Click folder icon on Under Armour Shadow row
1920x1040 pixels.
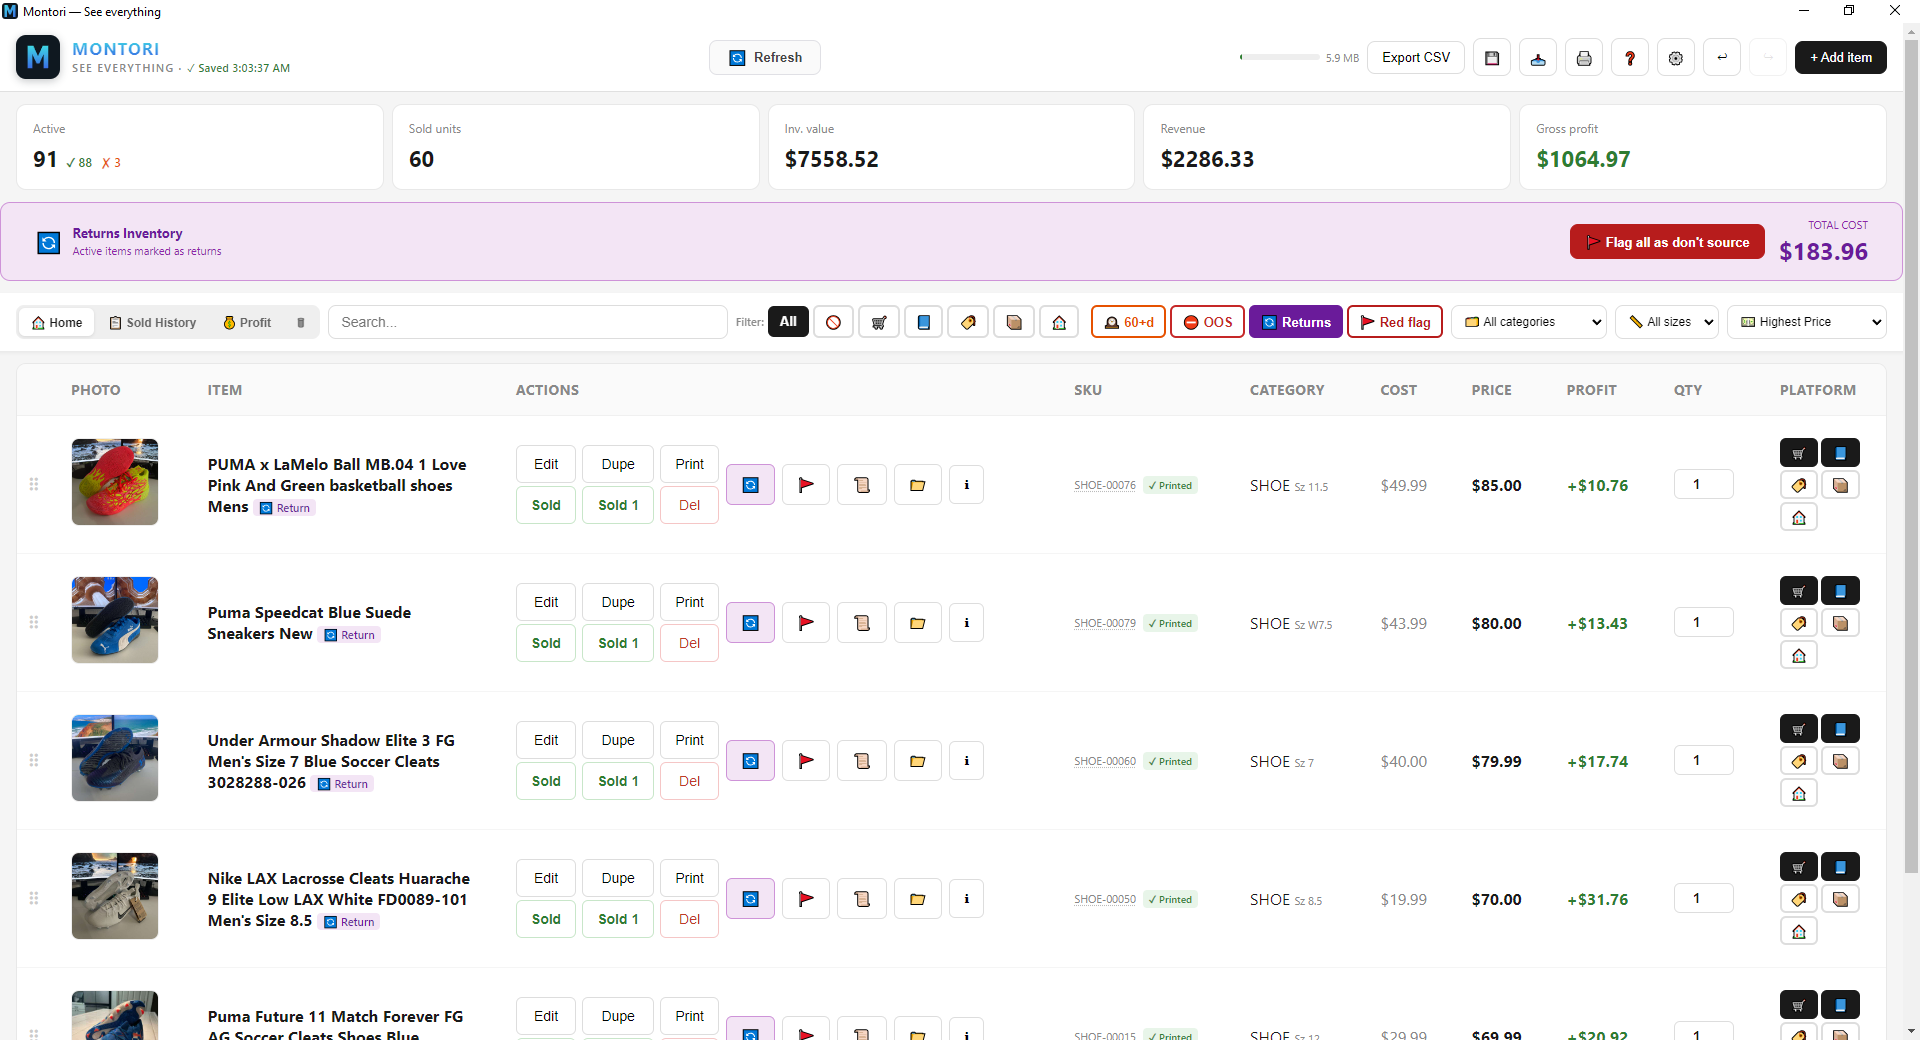pyautogui.click(x=918, y=761)
